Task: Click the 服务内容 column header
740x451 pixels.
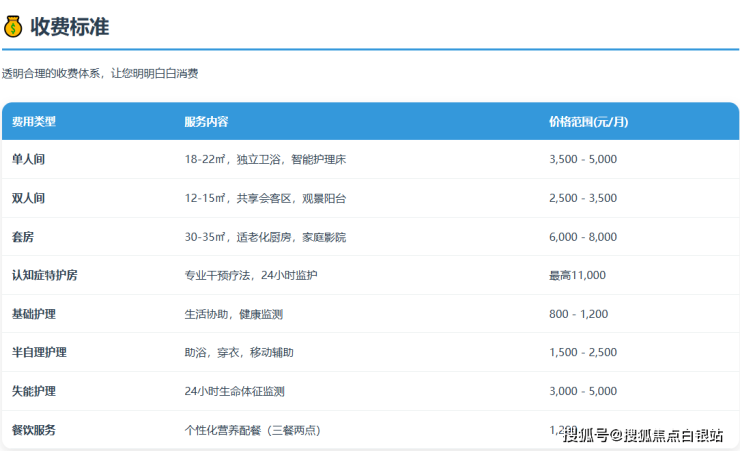Action: (206, 122)
